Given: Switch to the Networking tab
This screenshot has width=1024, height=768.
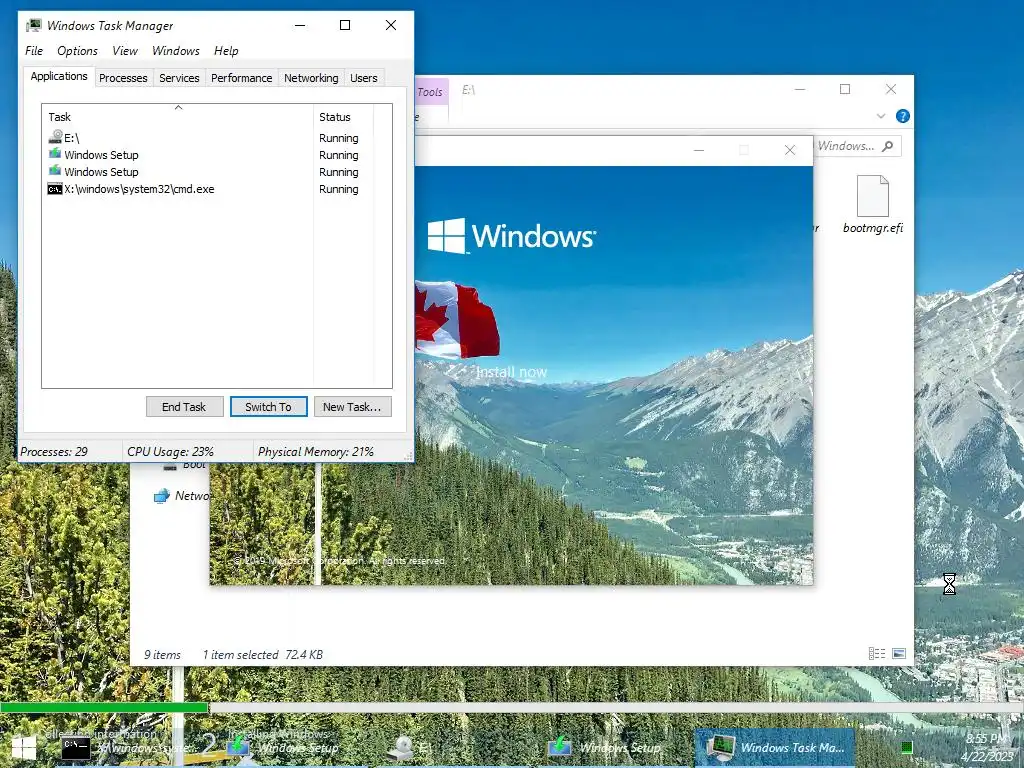Looking at the screenshot, I should coord(311,78).
